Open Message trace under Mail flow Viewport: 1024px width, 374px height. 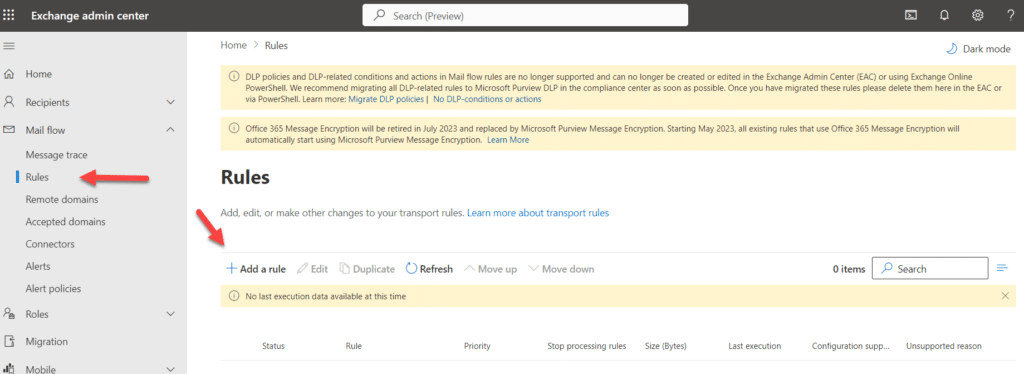[x=56, y=155]
